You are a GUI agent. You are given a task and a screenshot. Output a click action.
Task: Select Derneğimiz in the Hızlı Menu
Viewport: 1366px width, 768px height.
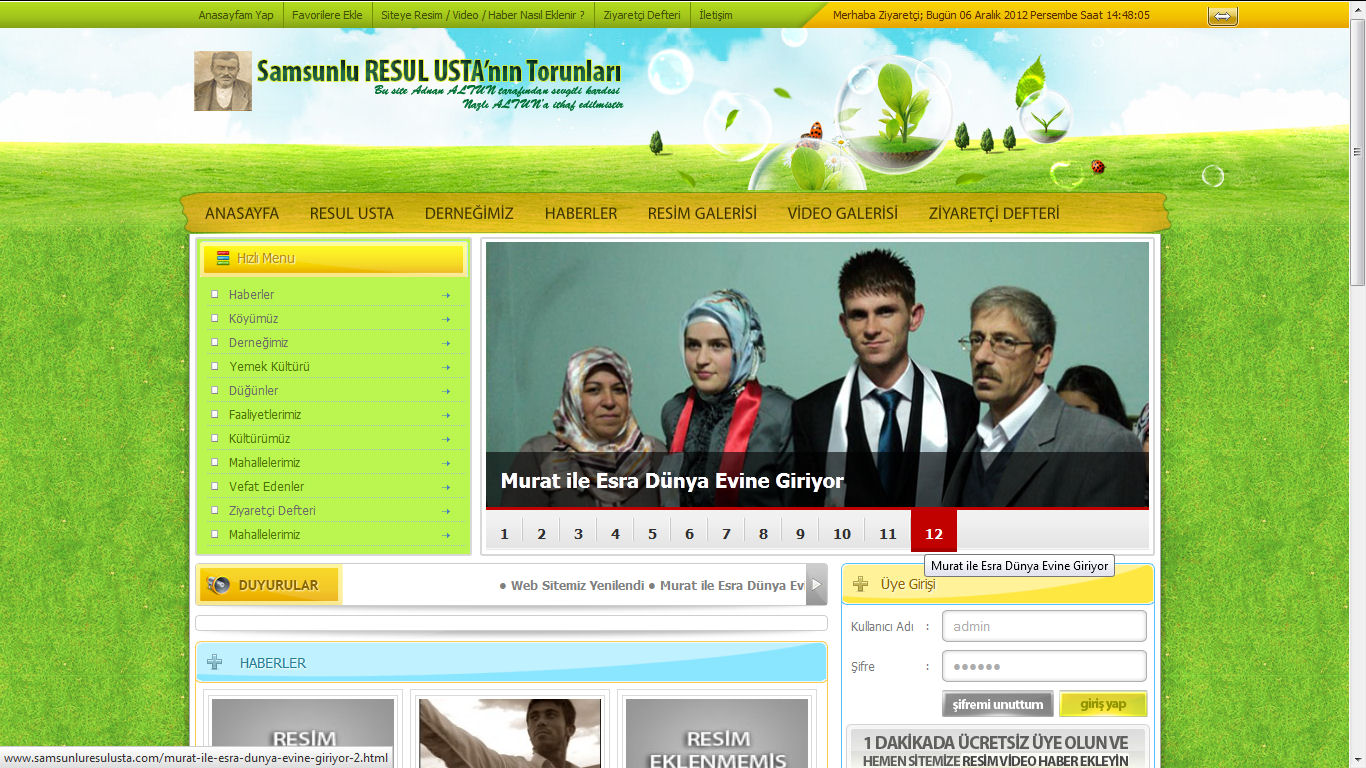[258, 343]
